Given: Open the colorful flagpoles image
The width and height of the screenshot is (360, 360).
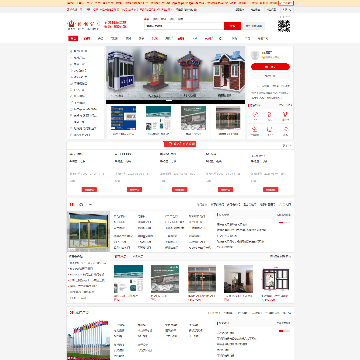Looking at the screenshot, I should pyautogui.click(x=88, y=339).
